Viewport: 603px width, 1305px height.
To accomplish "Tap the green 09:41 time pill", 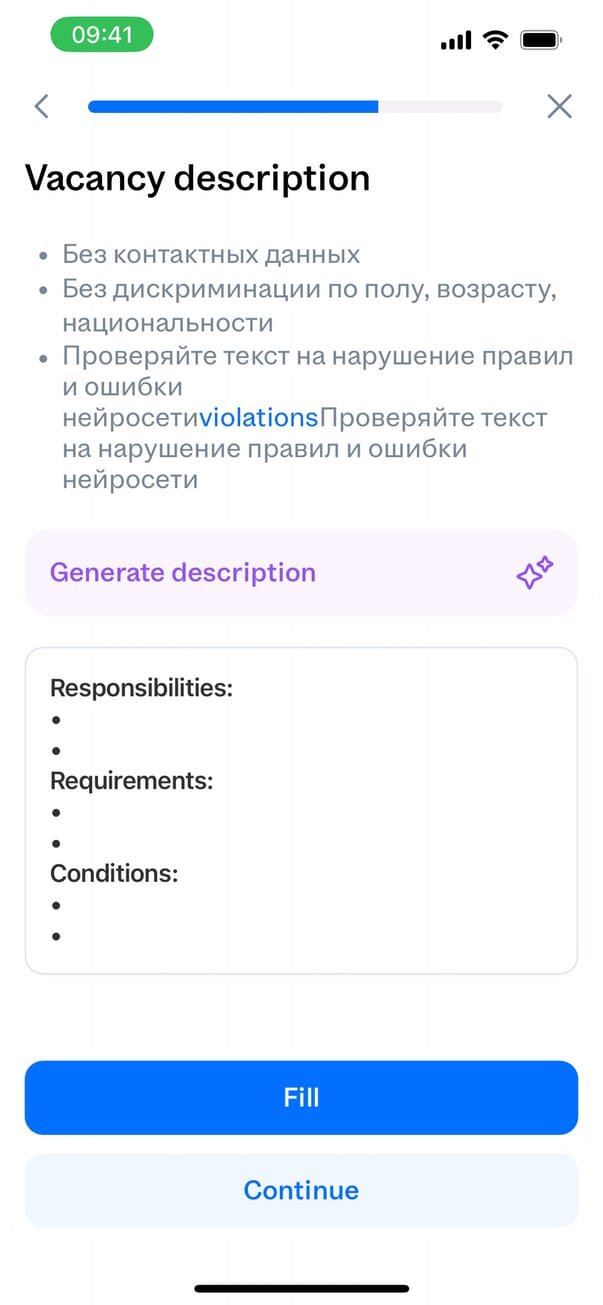I will pos(102,36).
